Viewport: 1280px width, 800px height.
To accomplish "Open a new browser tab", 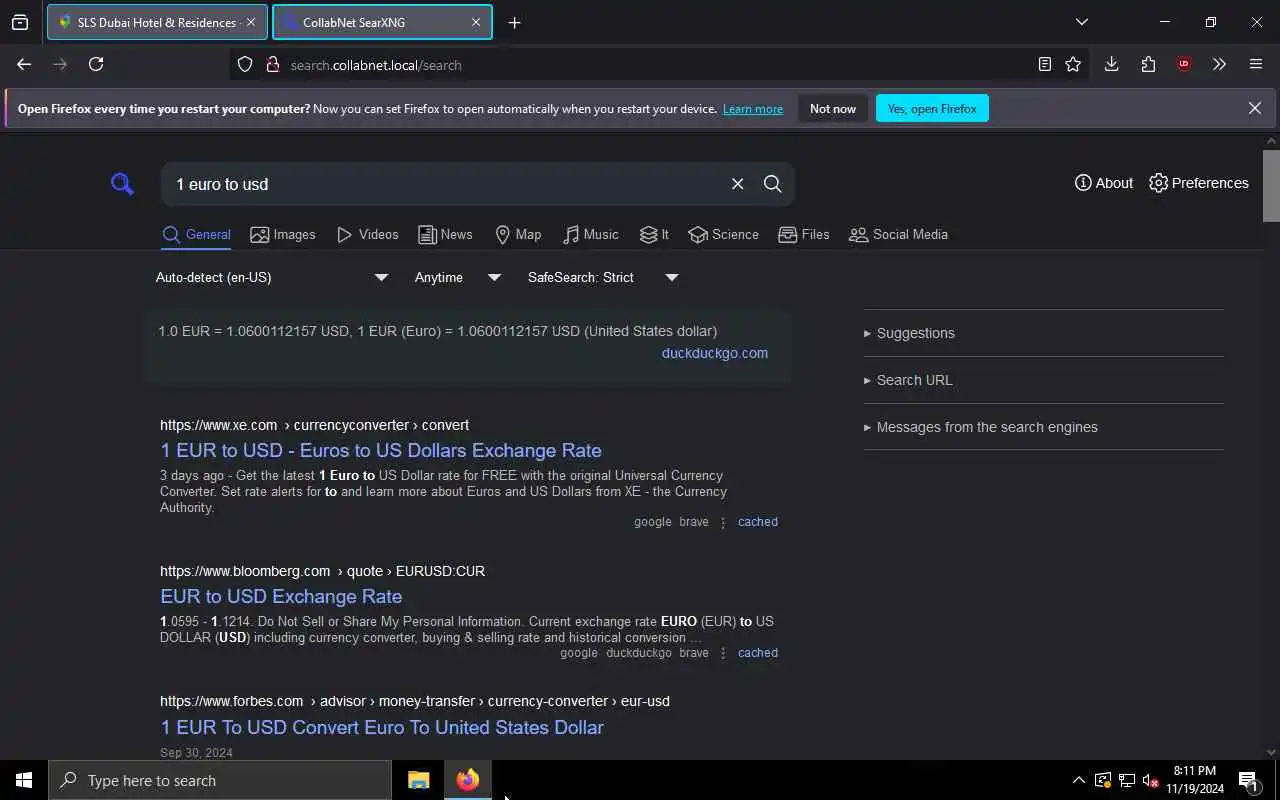I will coord(514,22).
